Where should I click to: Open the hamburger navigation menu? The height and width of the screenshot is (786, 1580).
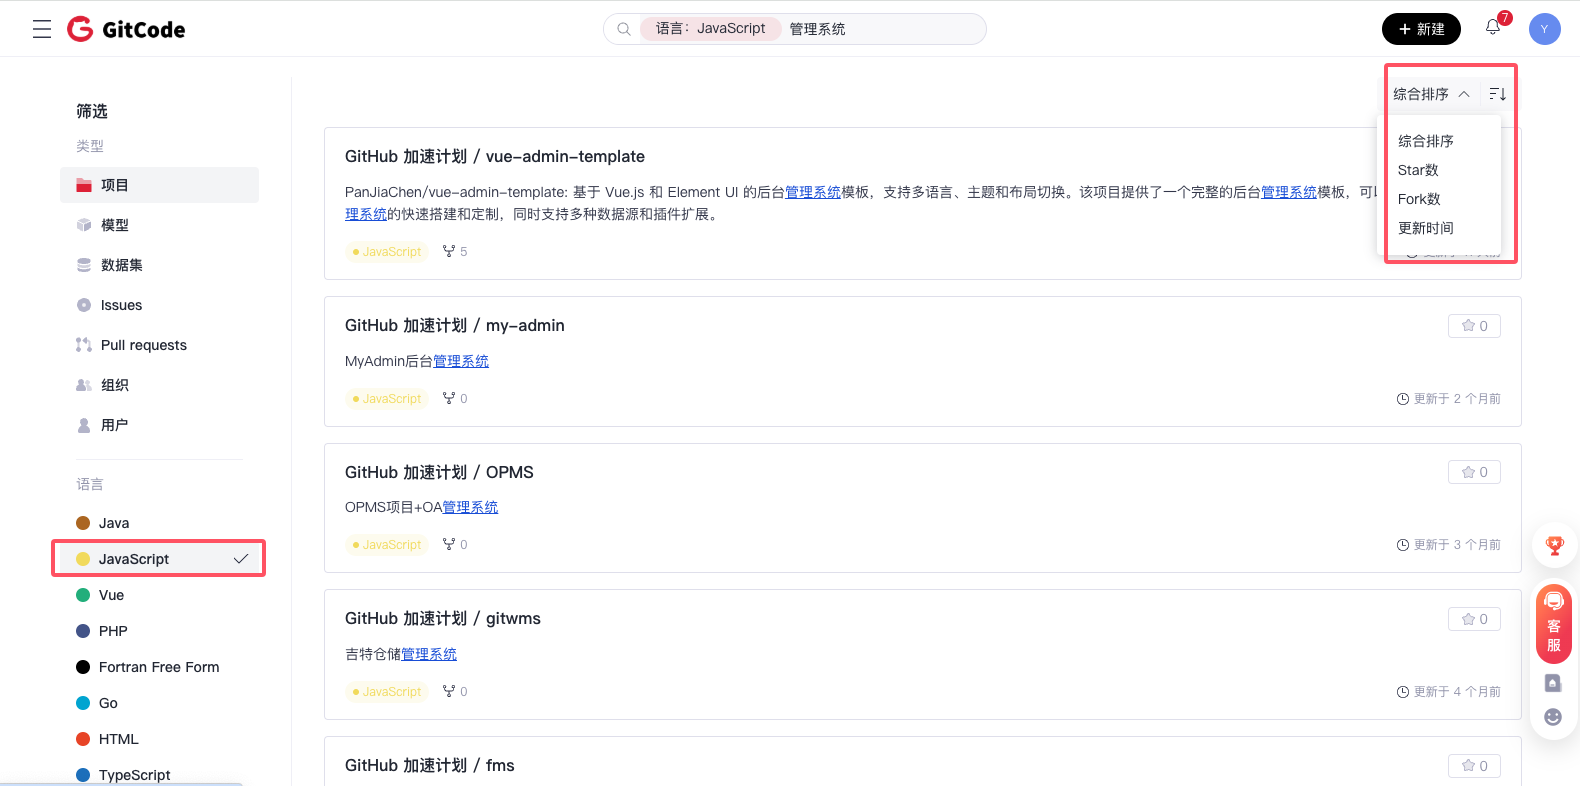pyautogui.click(x=42, y=29)
